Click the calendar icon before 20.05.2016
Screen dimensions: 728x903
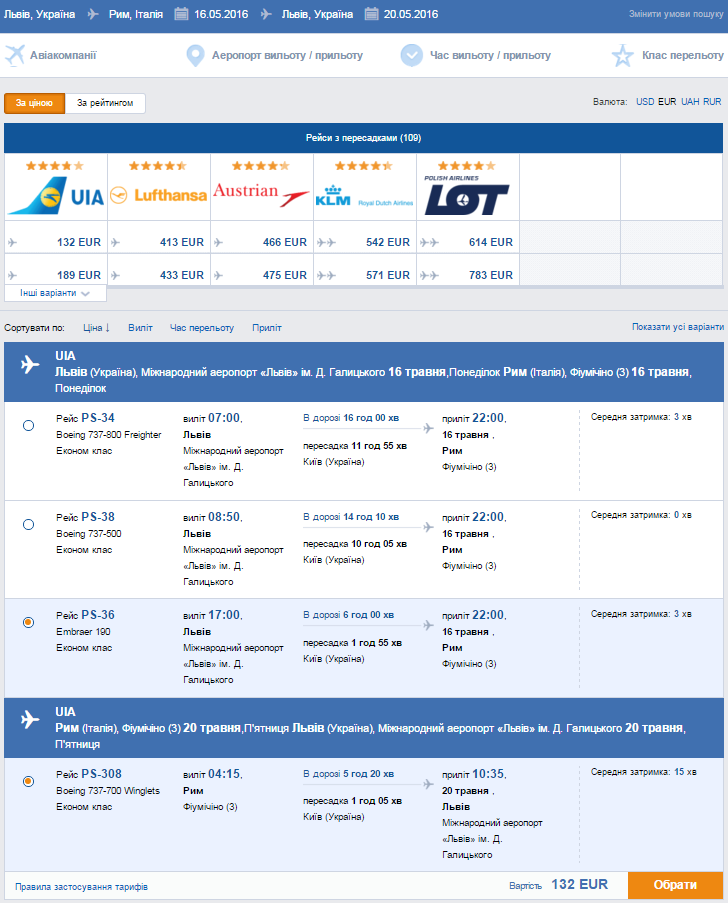(371, 14)
